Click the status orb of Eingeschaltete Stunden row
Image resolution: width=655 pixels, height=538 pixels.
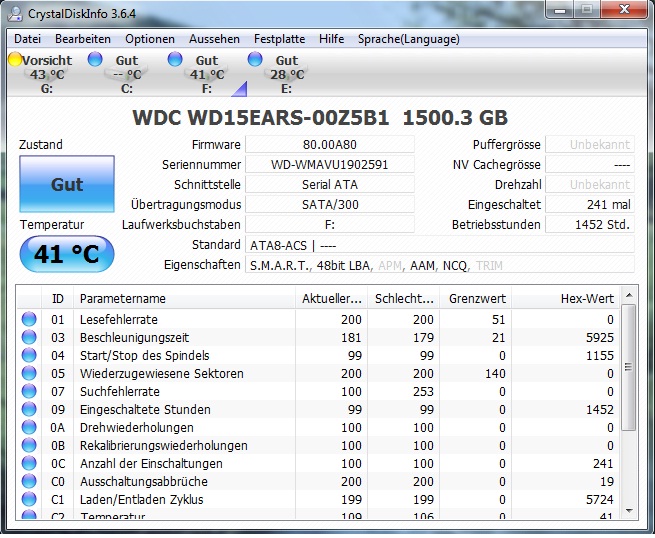29,409
